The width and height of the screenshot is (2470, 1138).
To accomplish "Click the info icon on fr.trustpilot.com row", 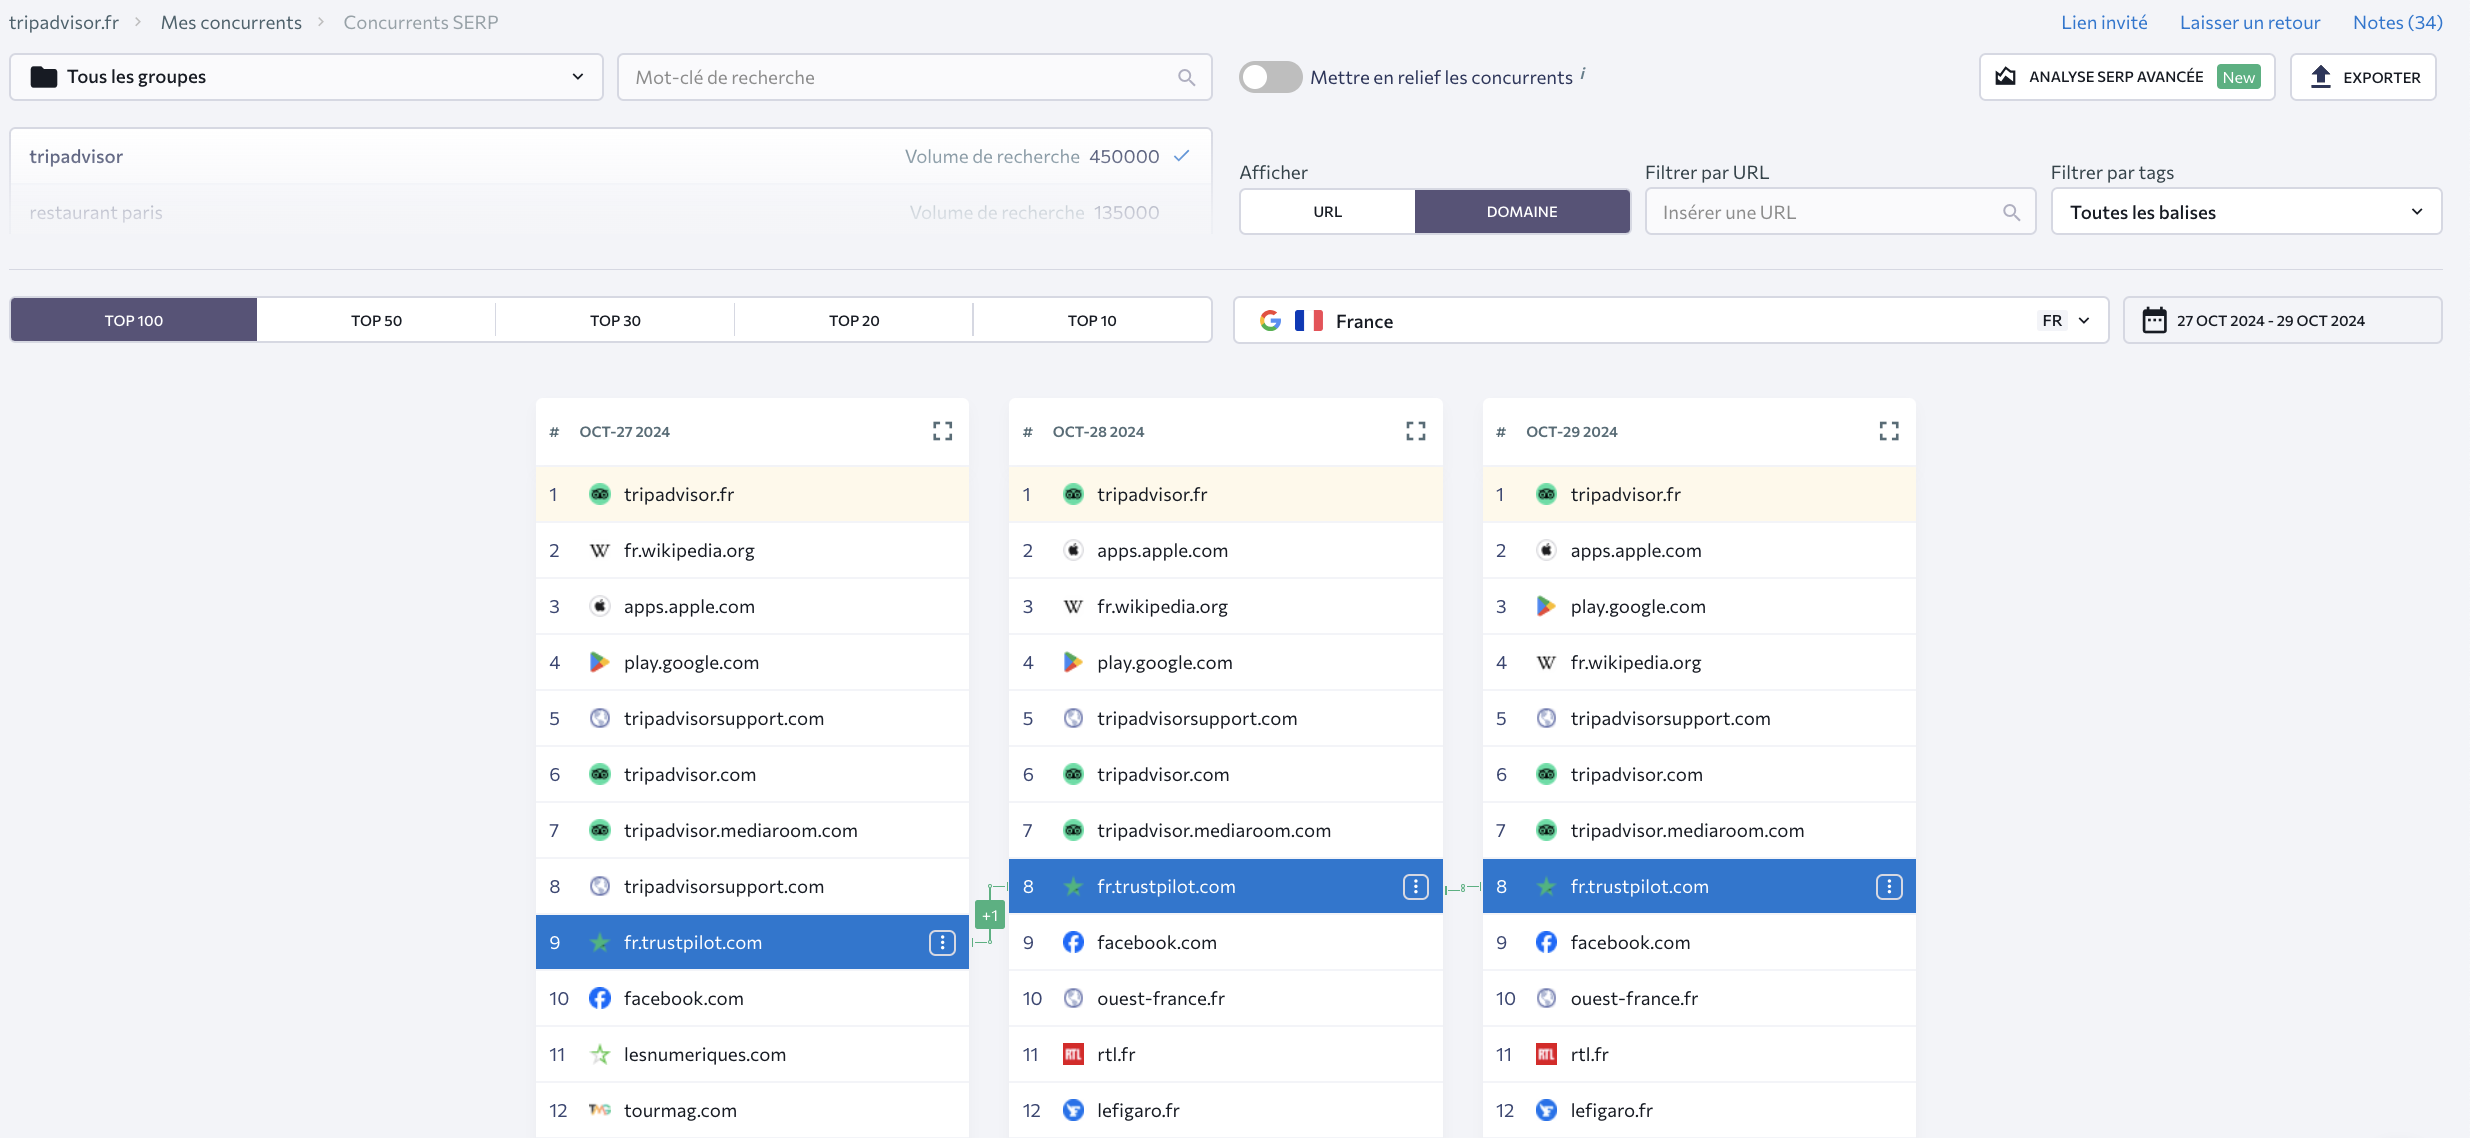I will [944, 941].
